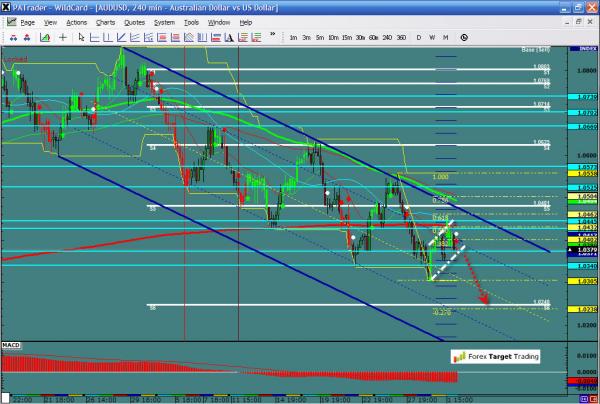Open the Quotes dropdown menu
Screen dimensions: 600x404
click(x=135, y=21)
